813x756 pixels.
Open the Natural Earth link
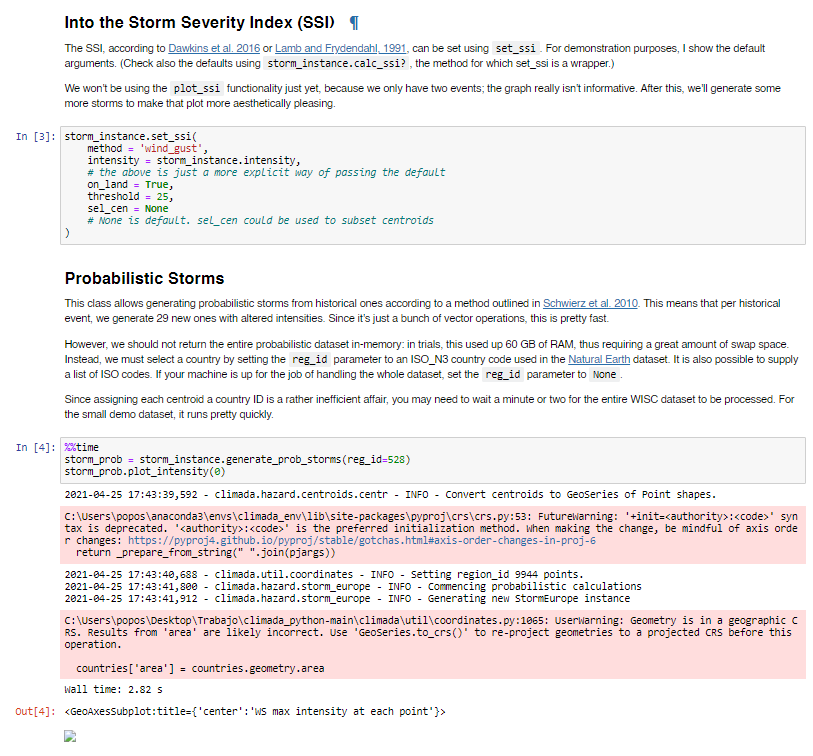click(x=600, y=358)
